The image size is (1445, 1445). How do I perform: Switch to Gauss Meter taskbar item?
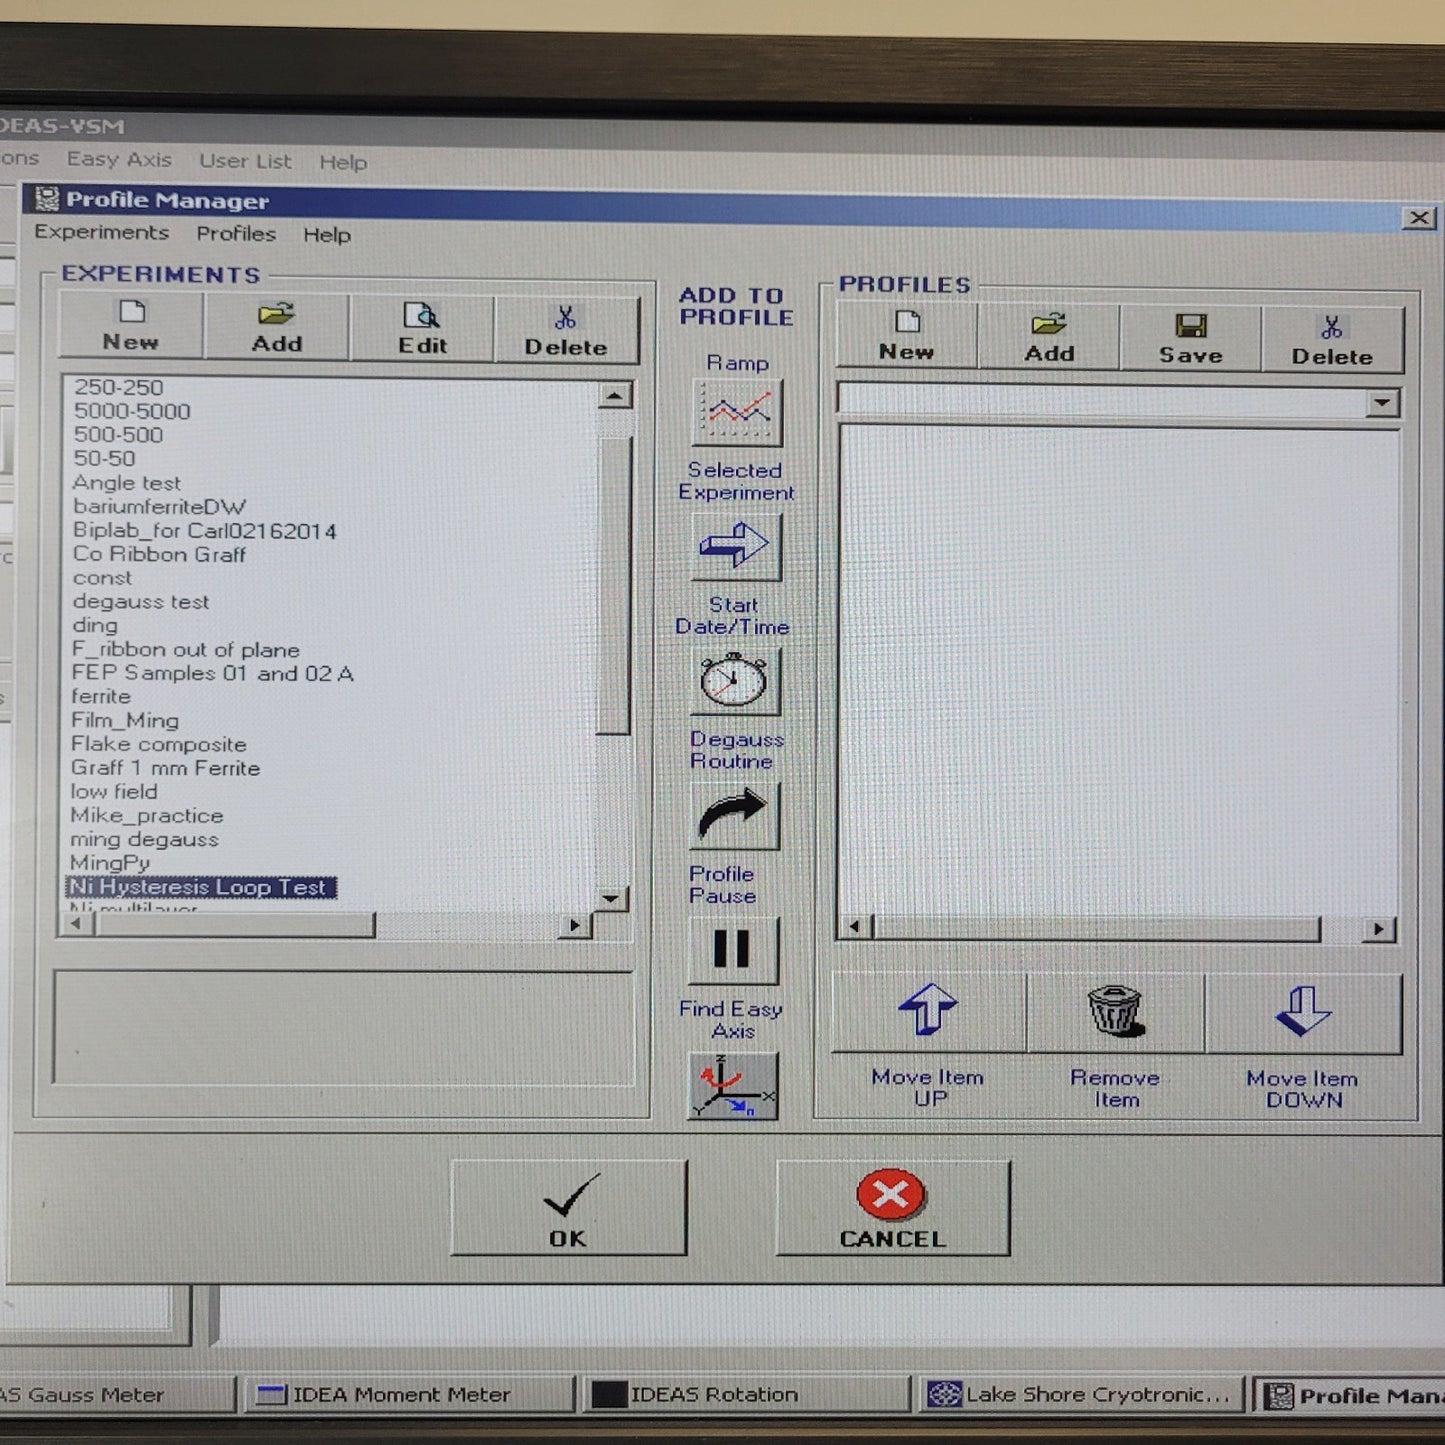[x=116, y=1394]
